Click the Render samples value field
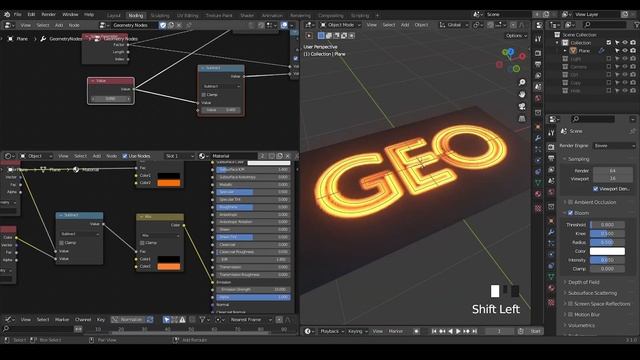640x360 pixels. [613, 171]
